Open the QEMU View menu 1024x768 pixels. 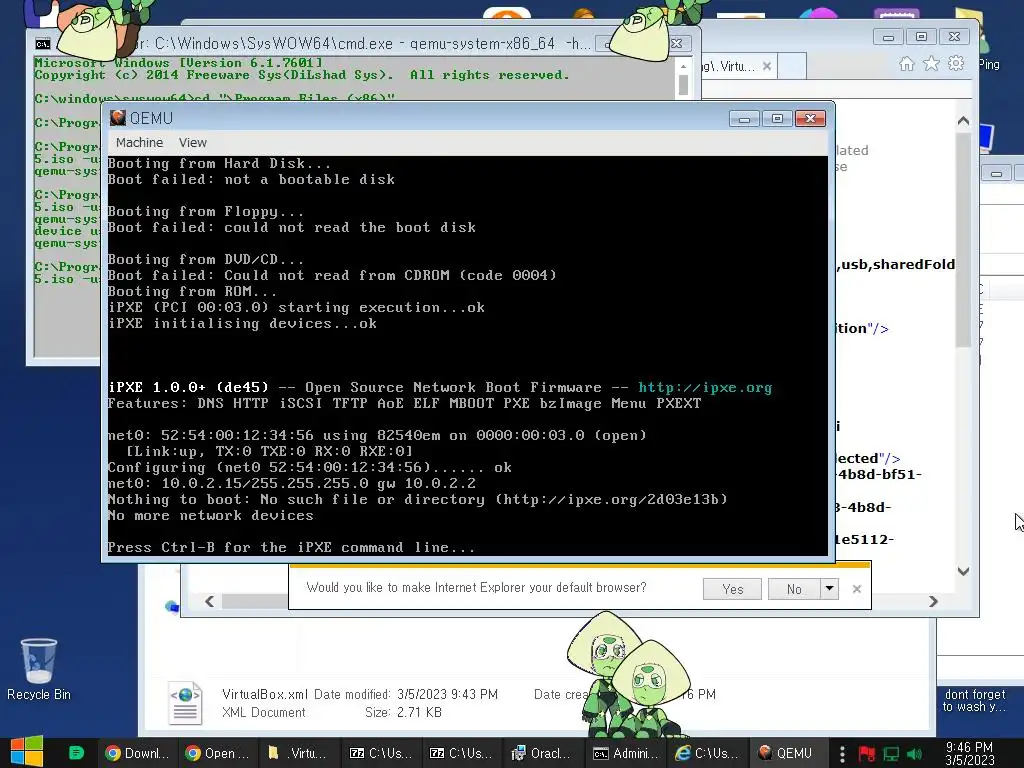pos(193,142)
